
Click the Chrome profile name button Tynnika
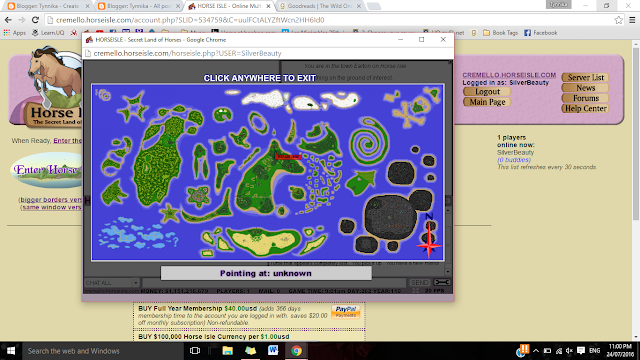point(558,4)
